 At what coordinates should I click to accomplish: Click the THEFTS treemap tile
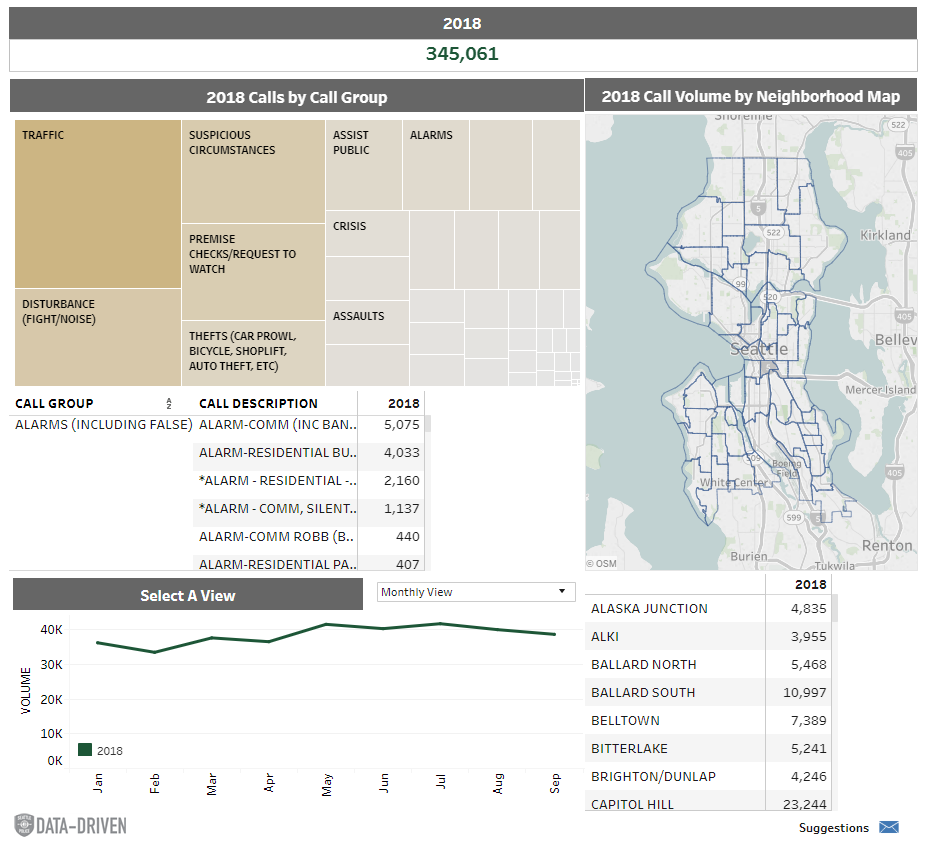(253, 352)
